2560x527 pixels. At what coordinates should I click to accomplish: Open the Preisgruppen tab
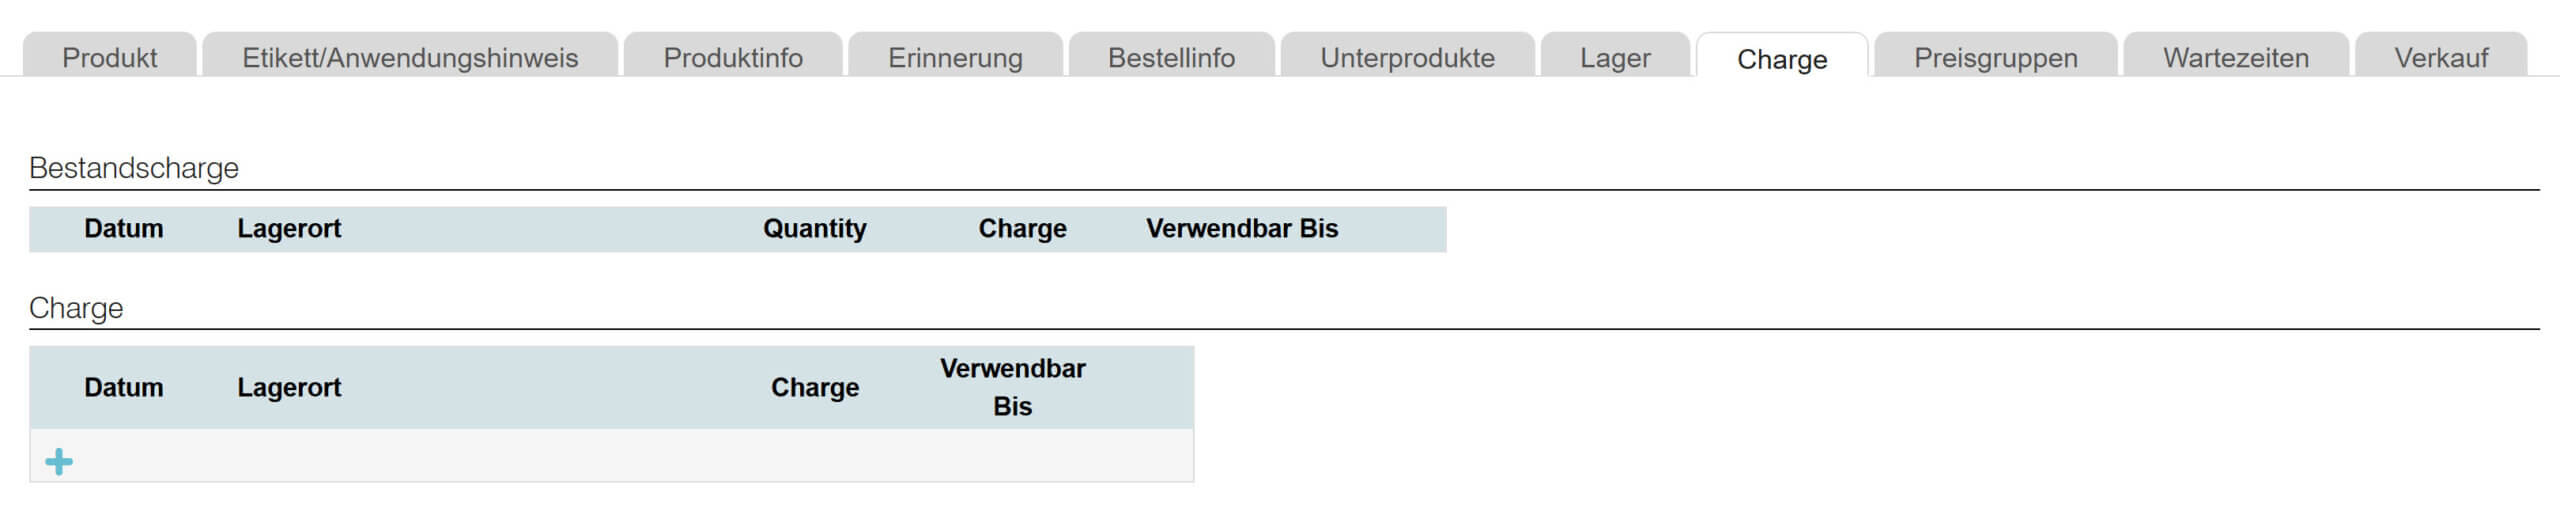(1995, 58)
